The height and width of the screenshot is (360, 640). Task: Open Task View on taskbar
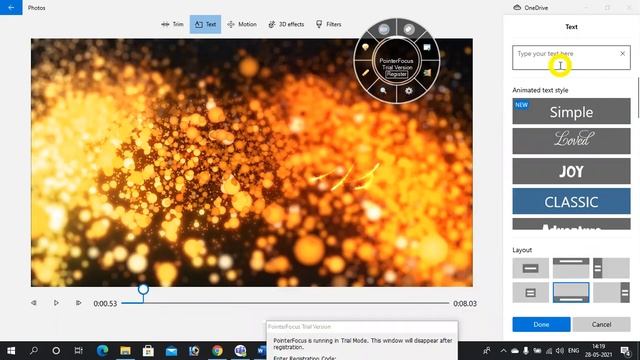pos(78,351)
